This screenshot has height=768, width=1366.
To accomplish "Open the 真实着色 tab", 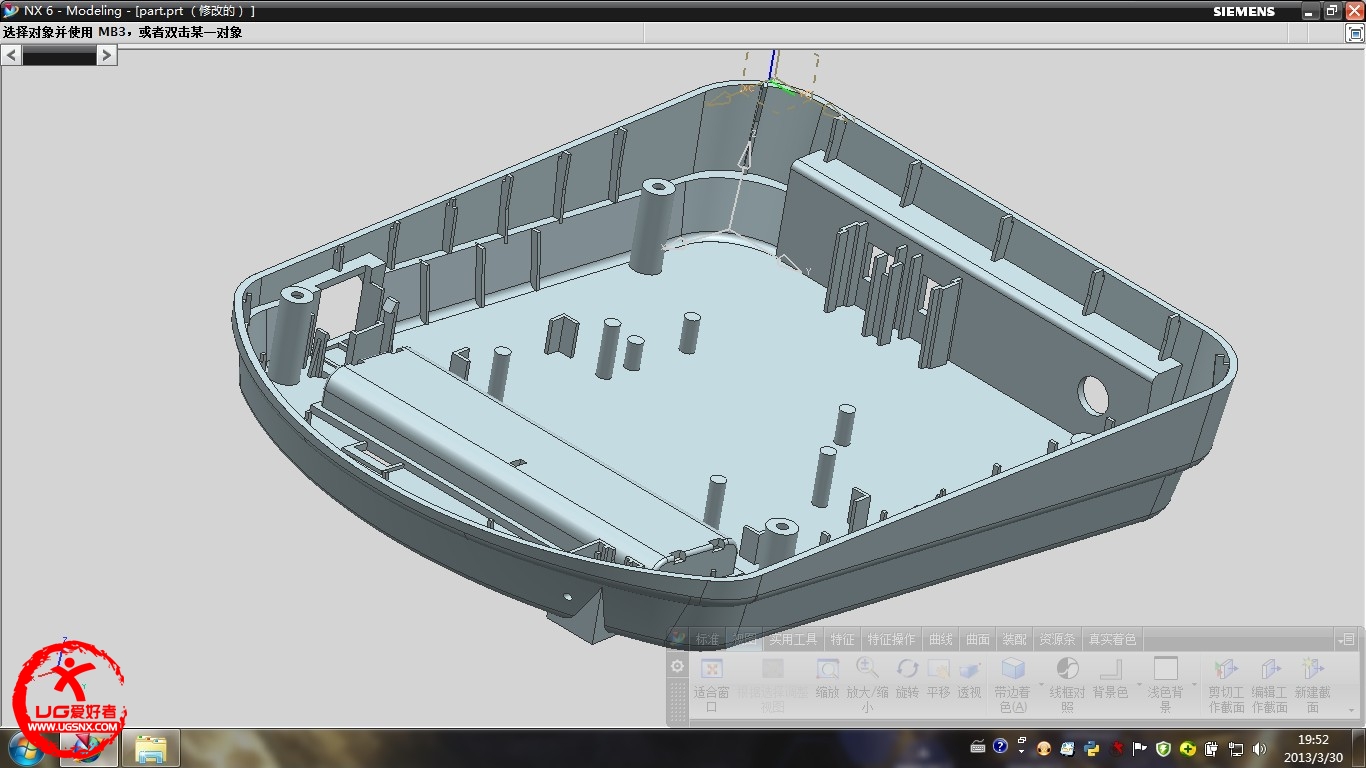I will coord(1112,639).
